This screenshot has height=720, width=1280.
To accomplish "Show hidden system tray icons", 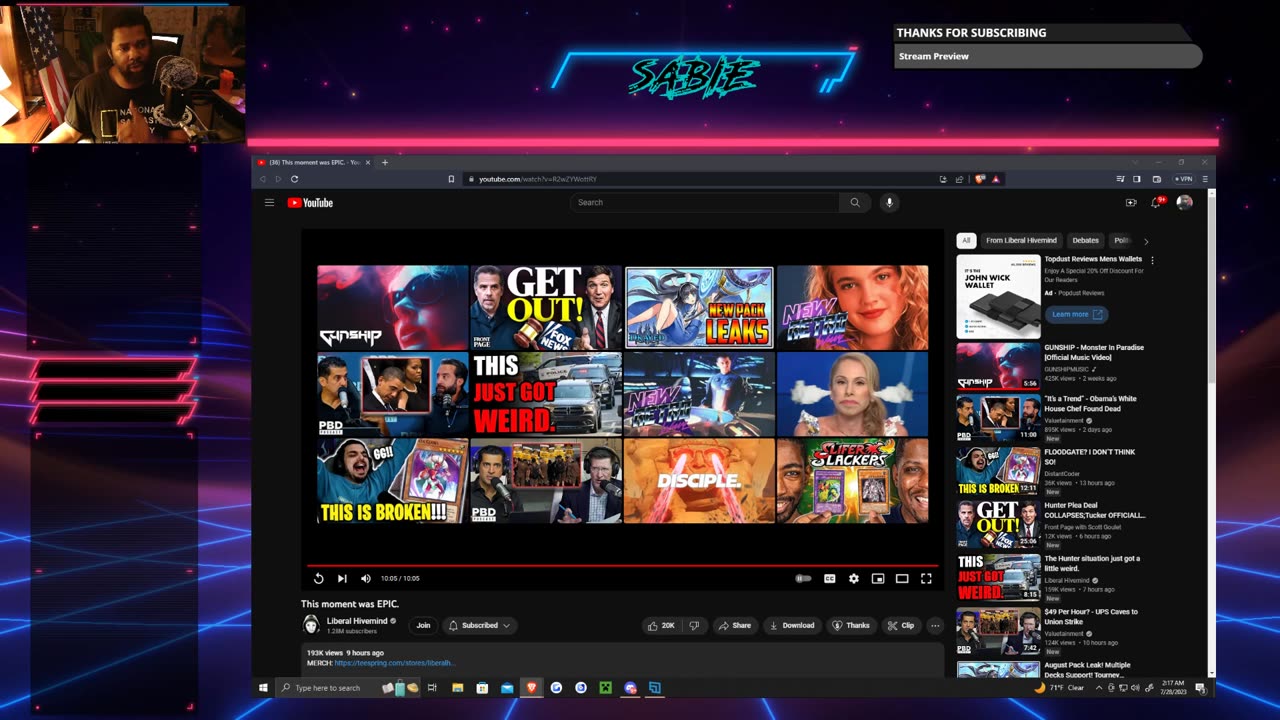I will [x=1100, y=688].
